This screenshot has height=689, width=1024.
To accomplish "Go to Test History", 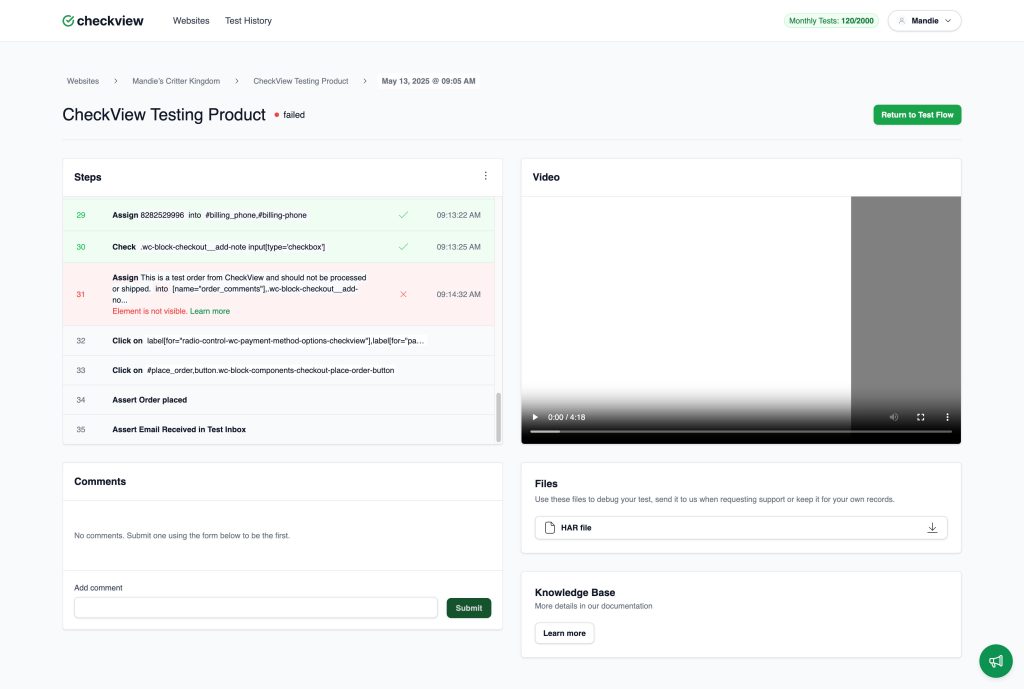I will pos(248,21).
